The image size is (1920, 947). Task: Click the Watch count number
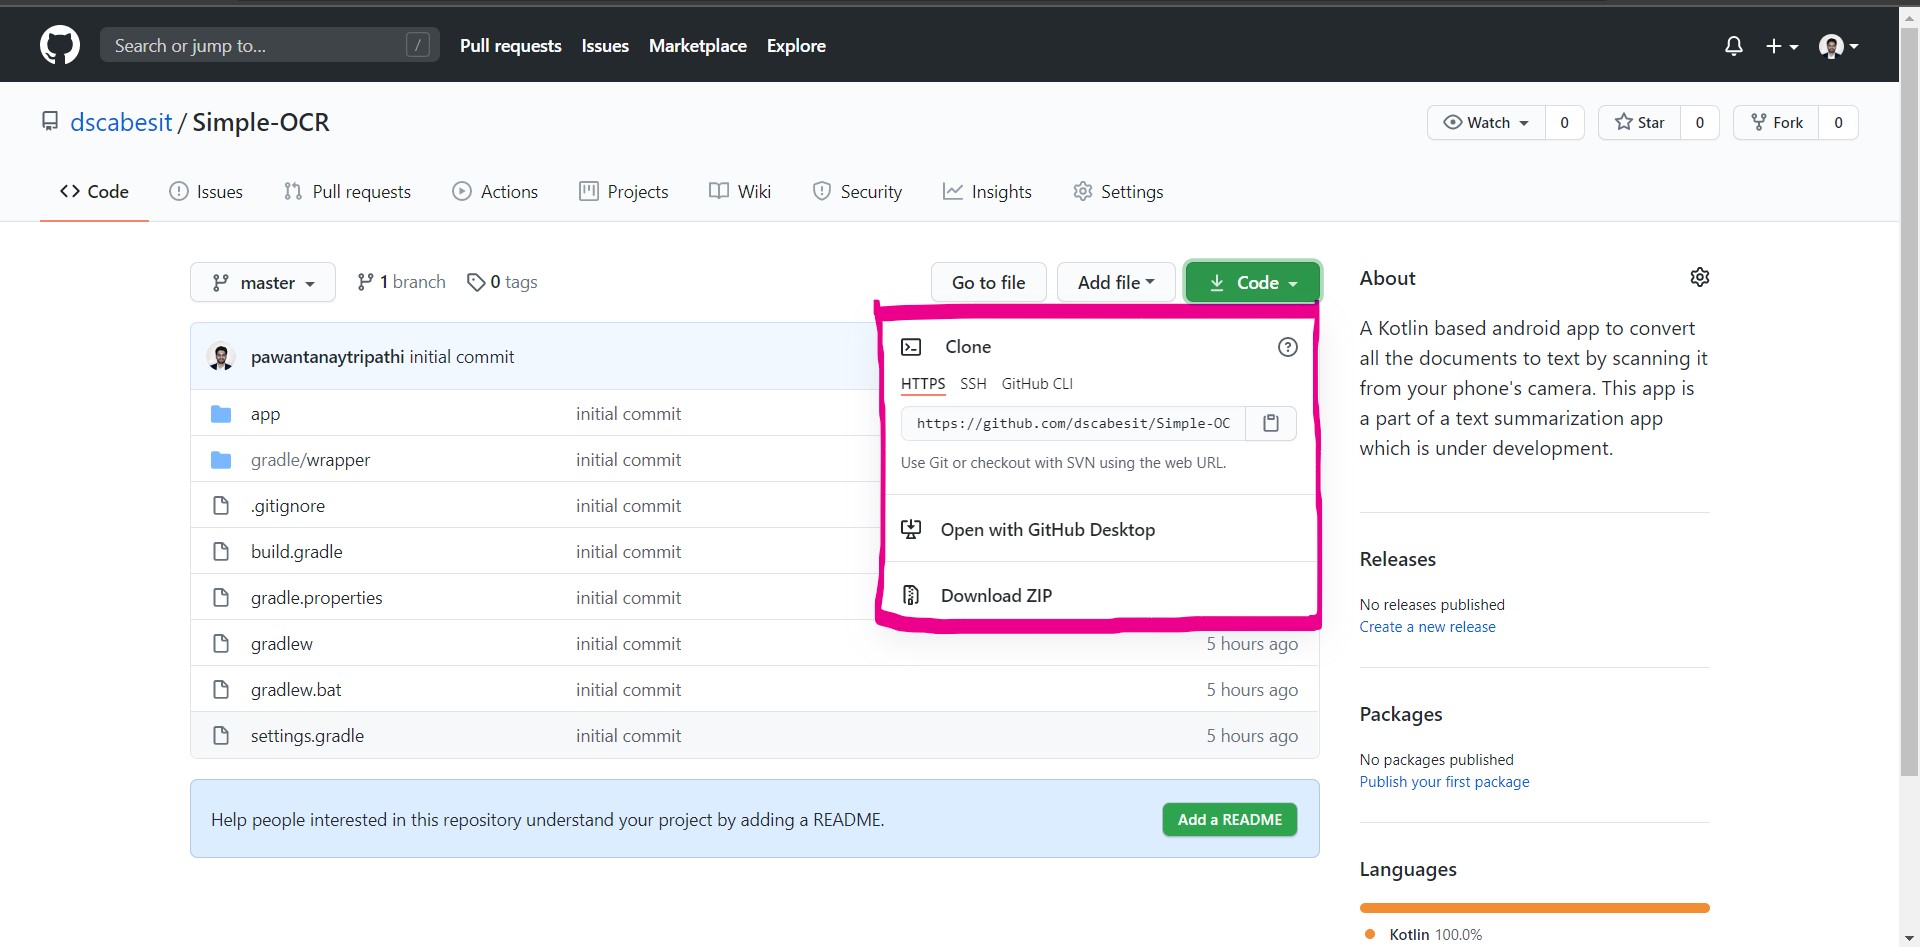[x=1565, y=123]
